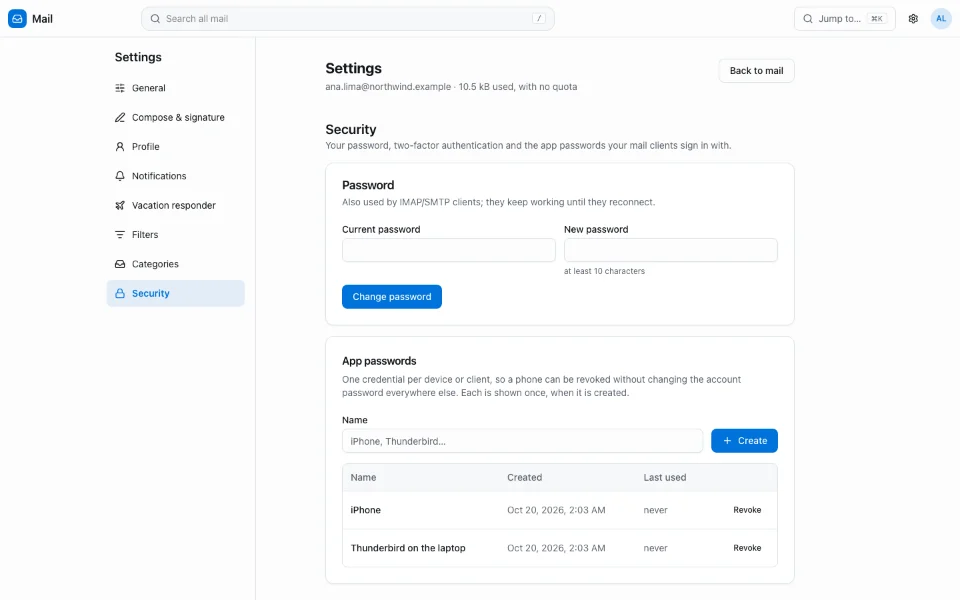The image size is (960, 600).
Task: Select the Security settings item
Action: tap(176, 294)
